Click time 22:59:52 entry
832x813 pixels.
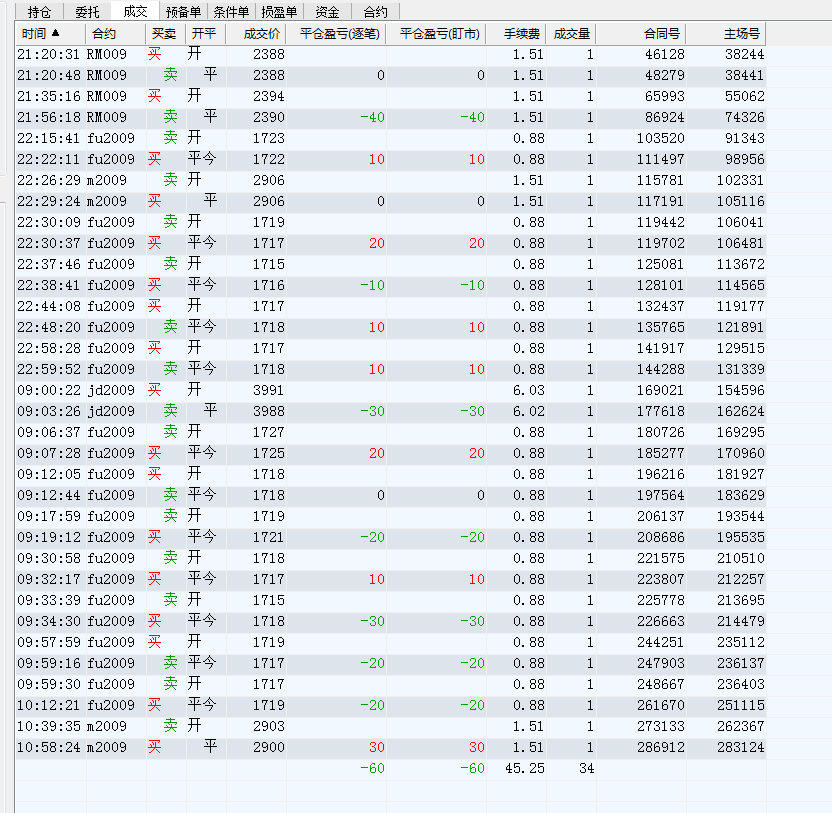tap(49, 369)
